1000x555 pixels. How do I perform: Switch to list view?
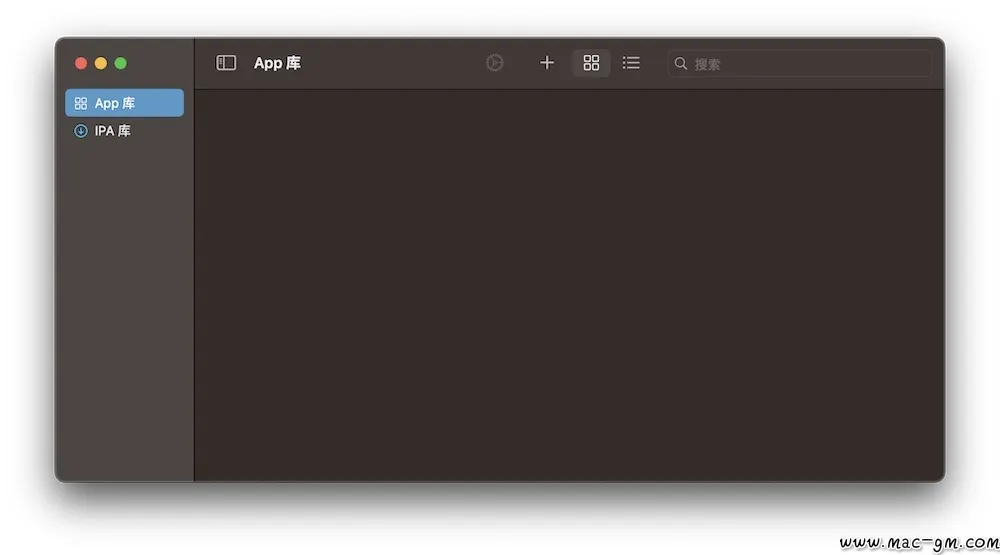coord(631,63)
